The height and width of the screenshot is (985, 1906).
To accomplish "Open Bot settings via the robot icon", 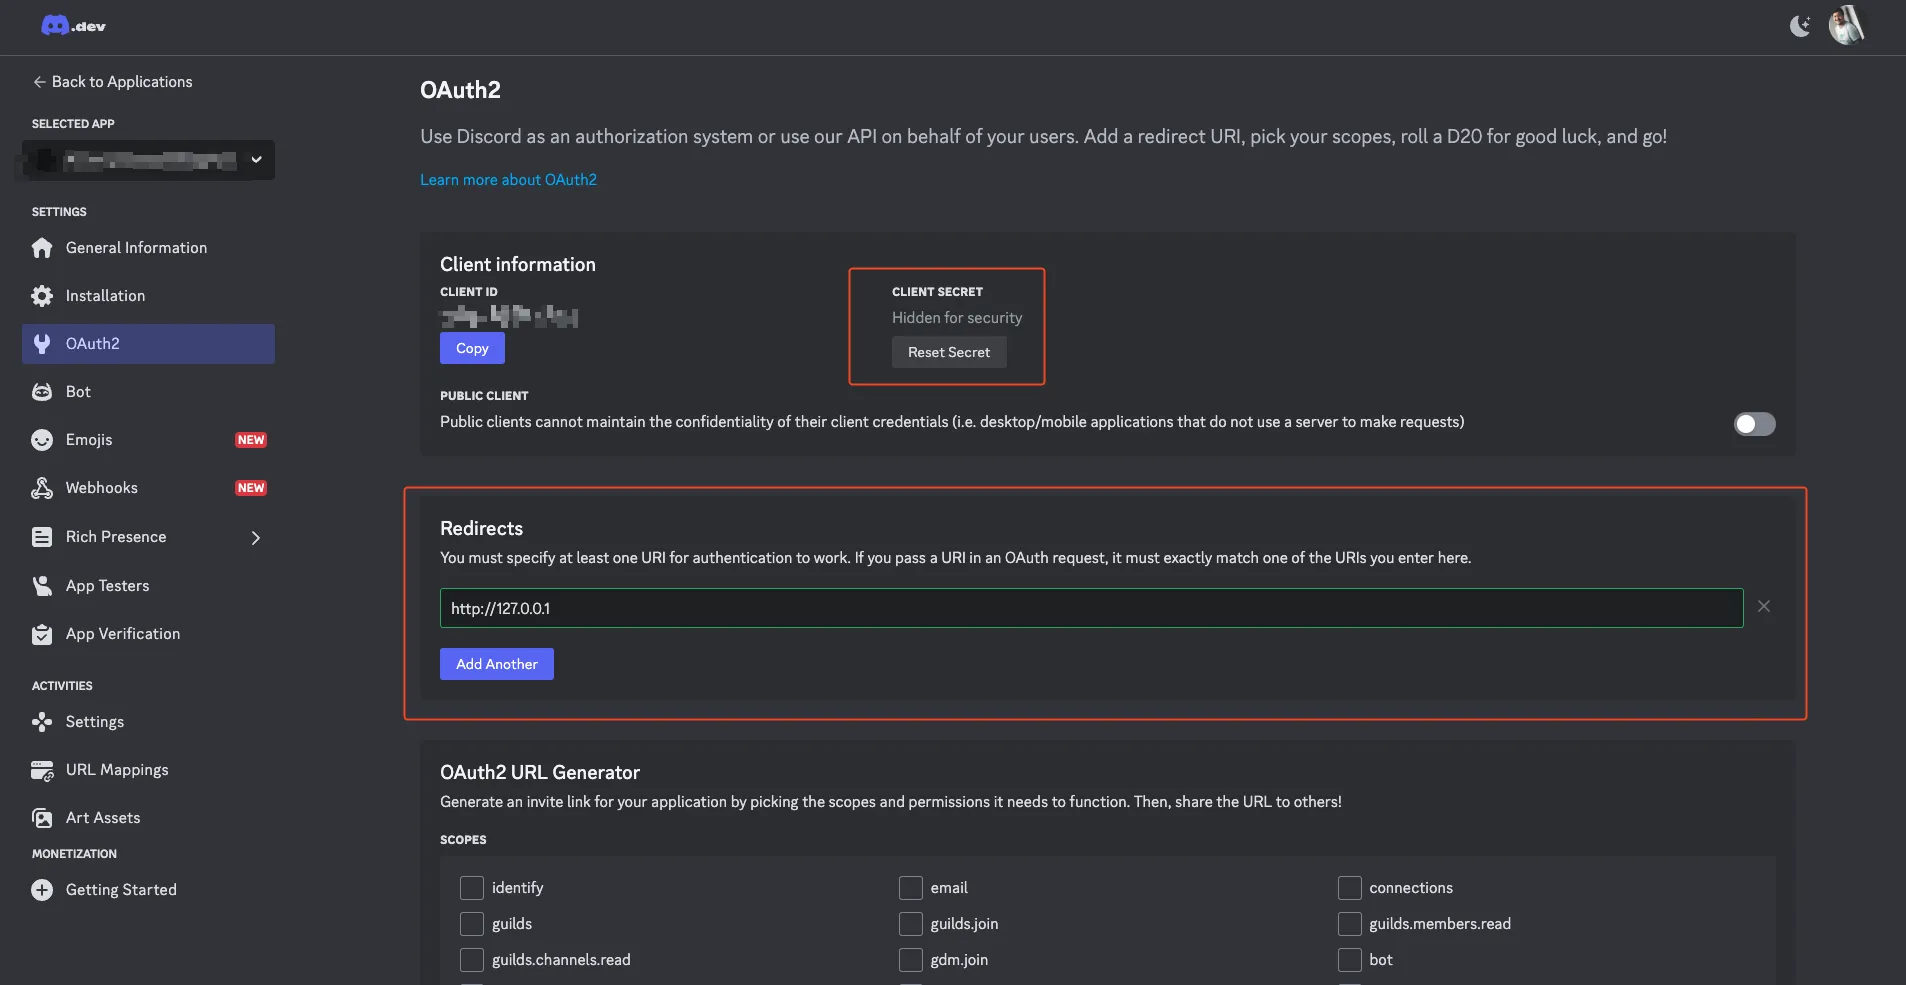I will (x=41, y=391).
